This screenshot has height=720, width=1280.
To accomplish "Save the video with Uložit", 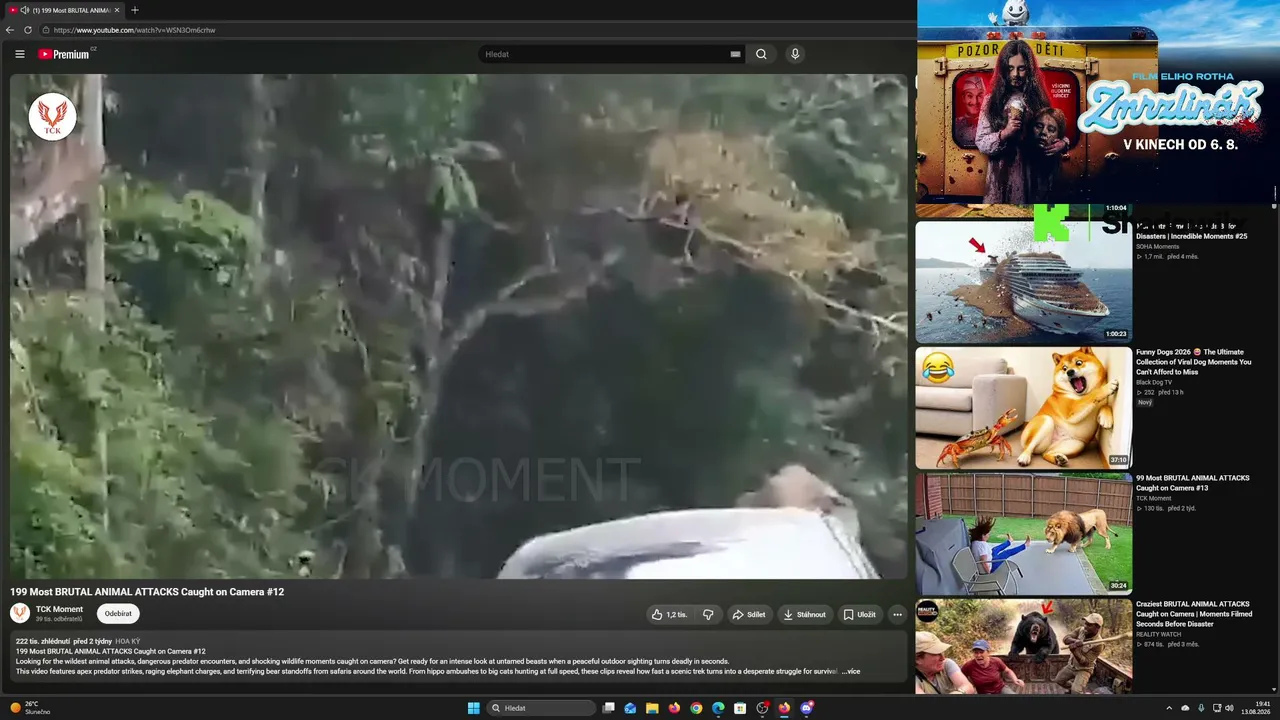I will (859, 615).
